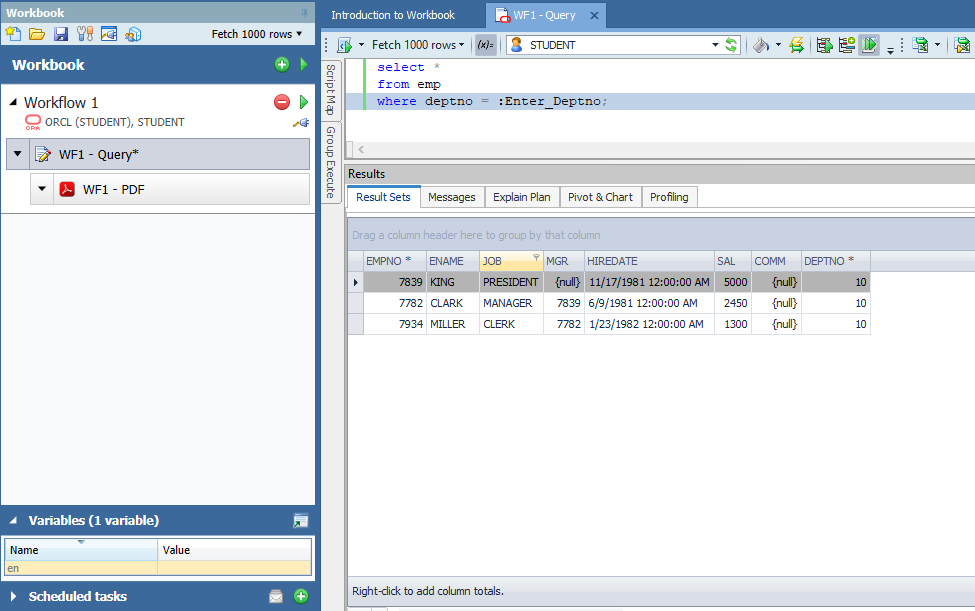Click the Variables section window icon

point(300,521)
